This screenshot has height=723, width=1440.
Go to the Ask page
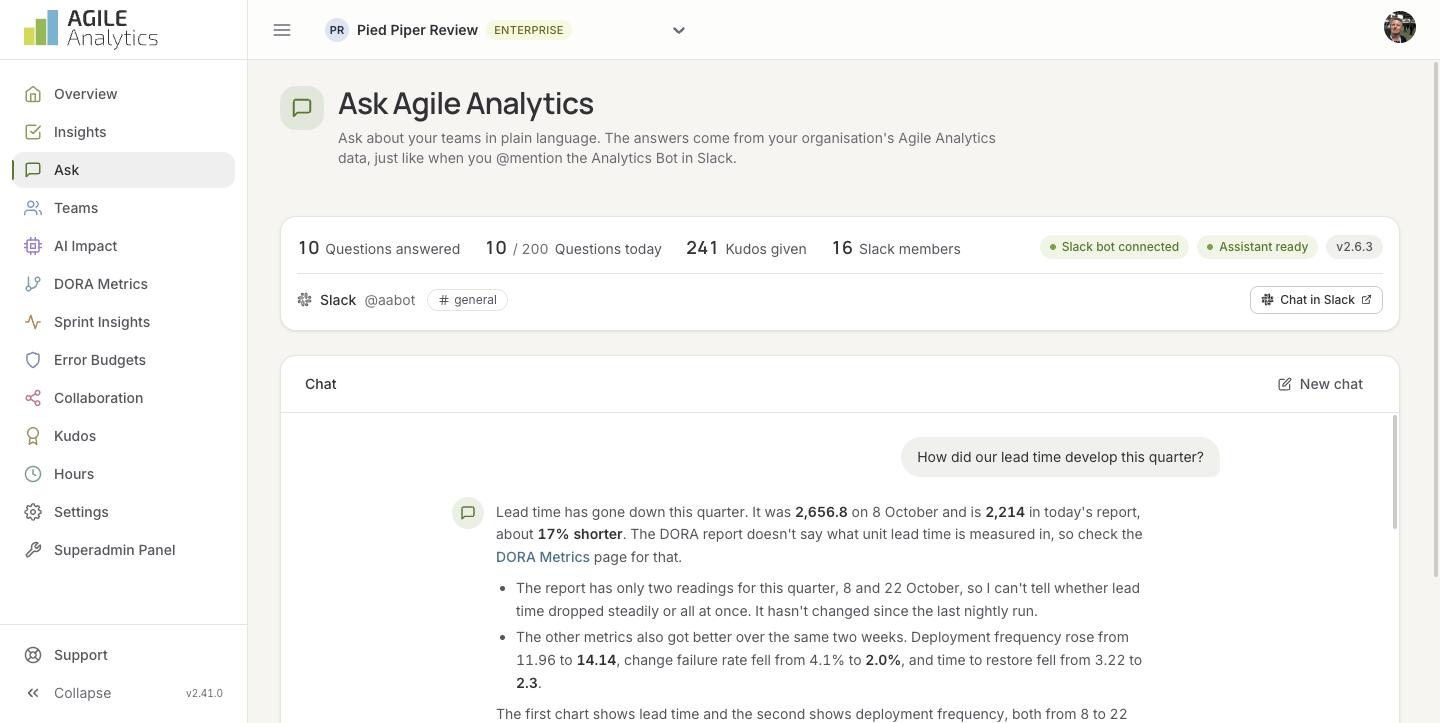coord(124,170)
